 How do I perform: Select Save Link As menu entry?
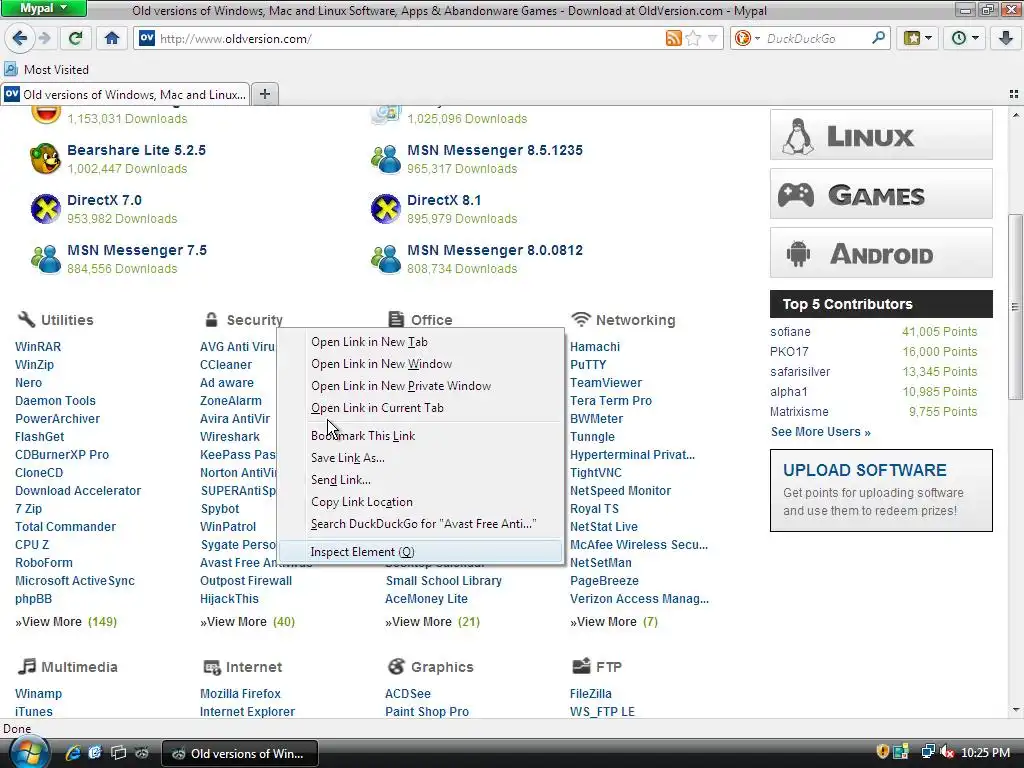coord(421,458)
